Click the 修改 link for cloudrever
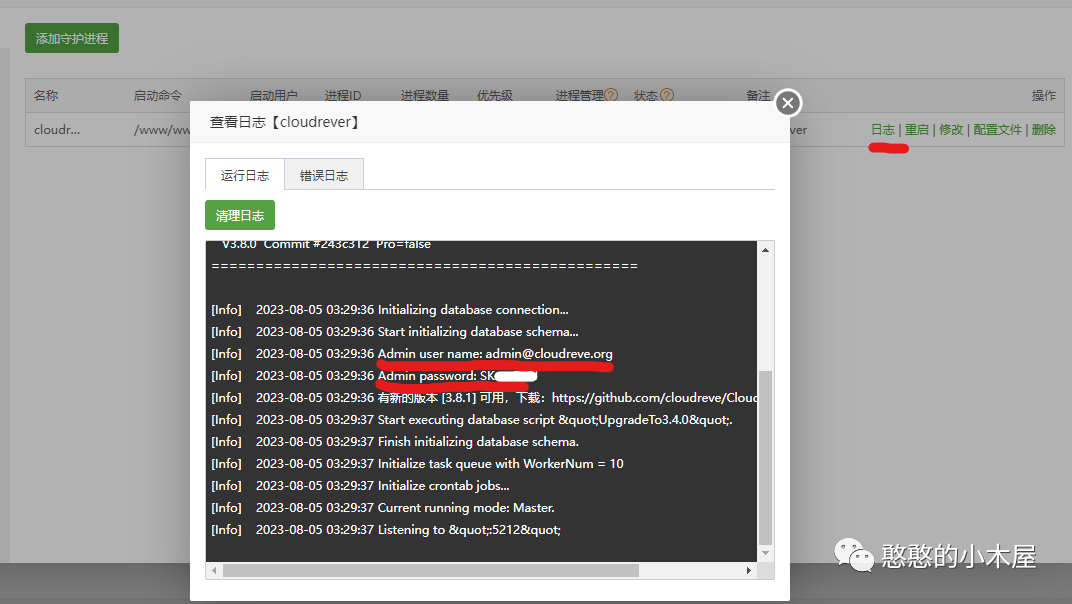 point(951,130)
